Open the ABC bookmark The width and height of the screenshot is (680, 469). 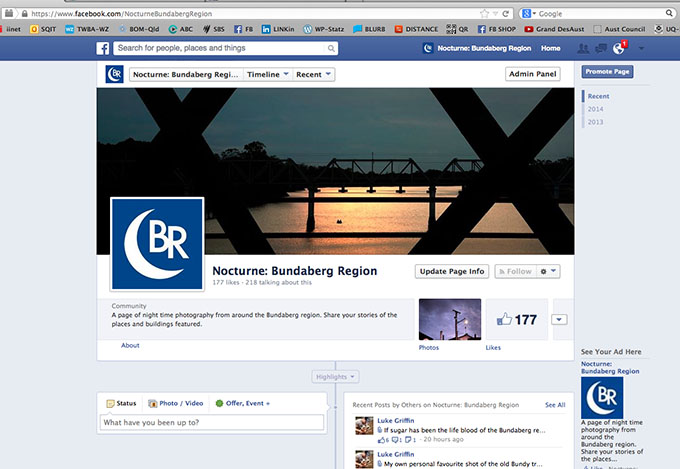(181, 29)
